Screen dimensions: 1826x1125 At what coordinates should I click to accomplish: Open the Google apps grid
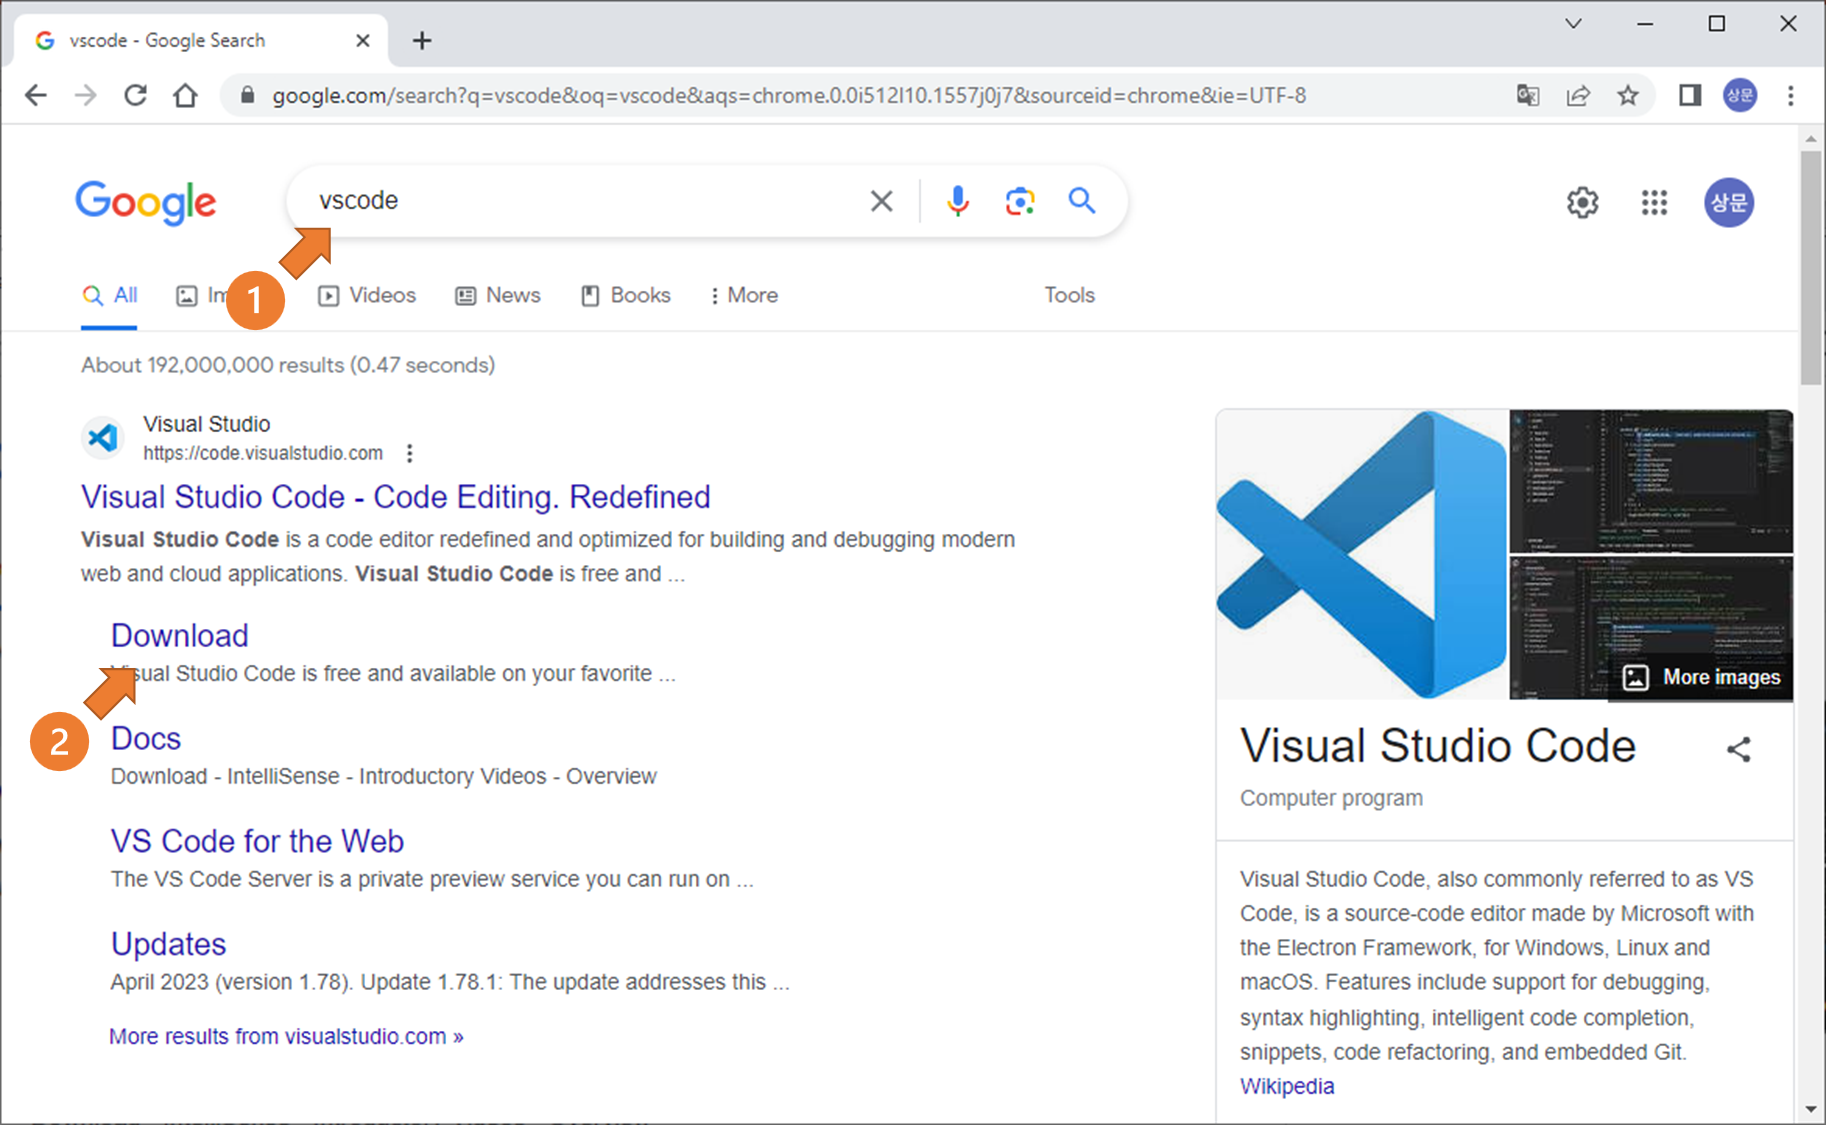(1654, 203)
